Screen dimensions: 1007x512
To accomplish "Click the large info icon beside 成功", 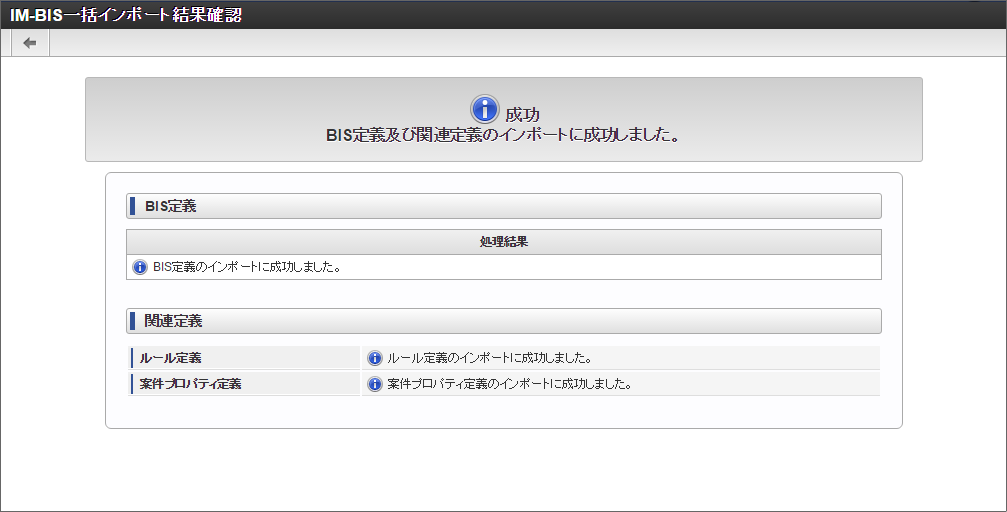I will 485,109.
